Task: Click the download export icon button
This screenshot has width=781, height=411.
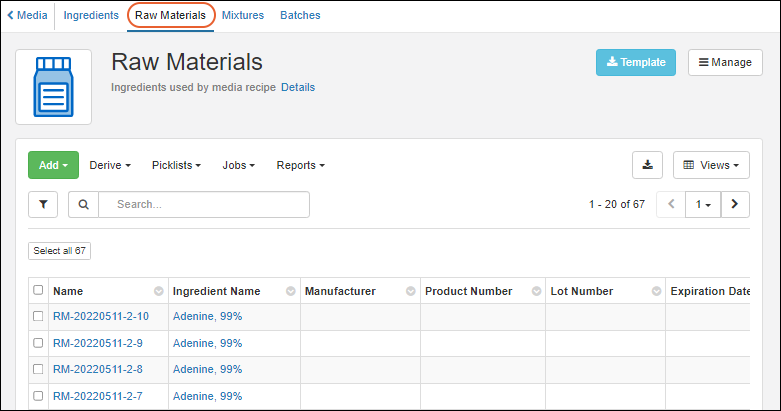Action: (647, 165)
